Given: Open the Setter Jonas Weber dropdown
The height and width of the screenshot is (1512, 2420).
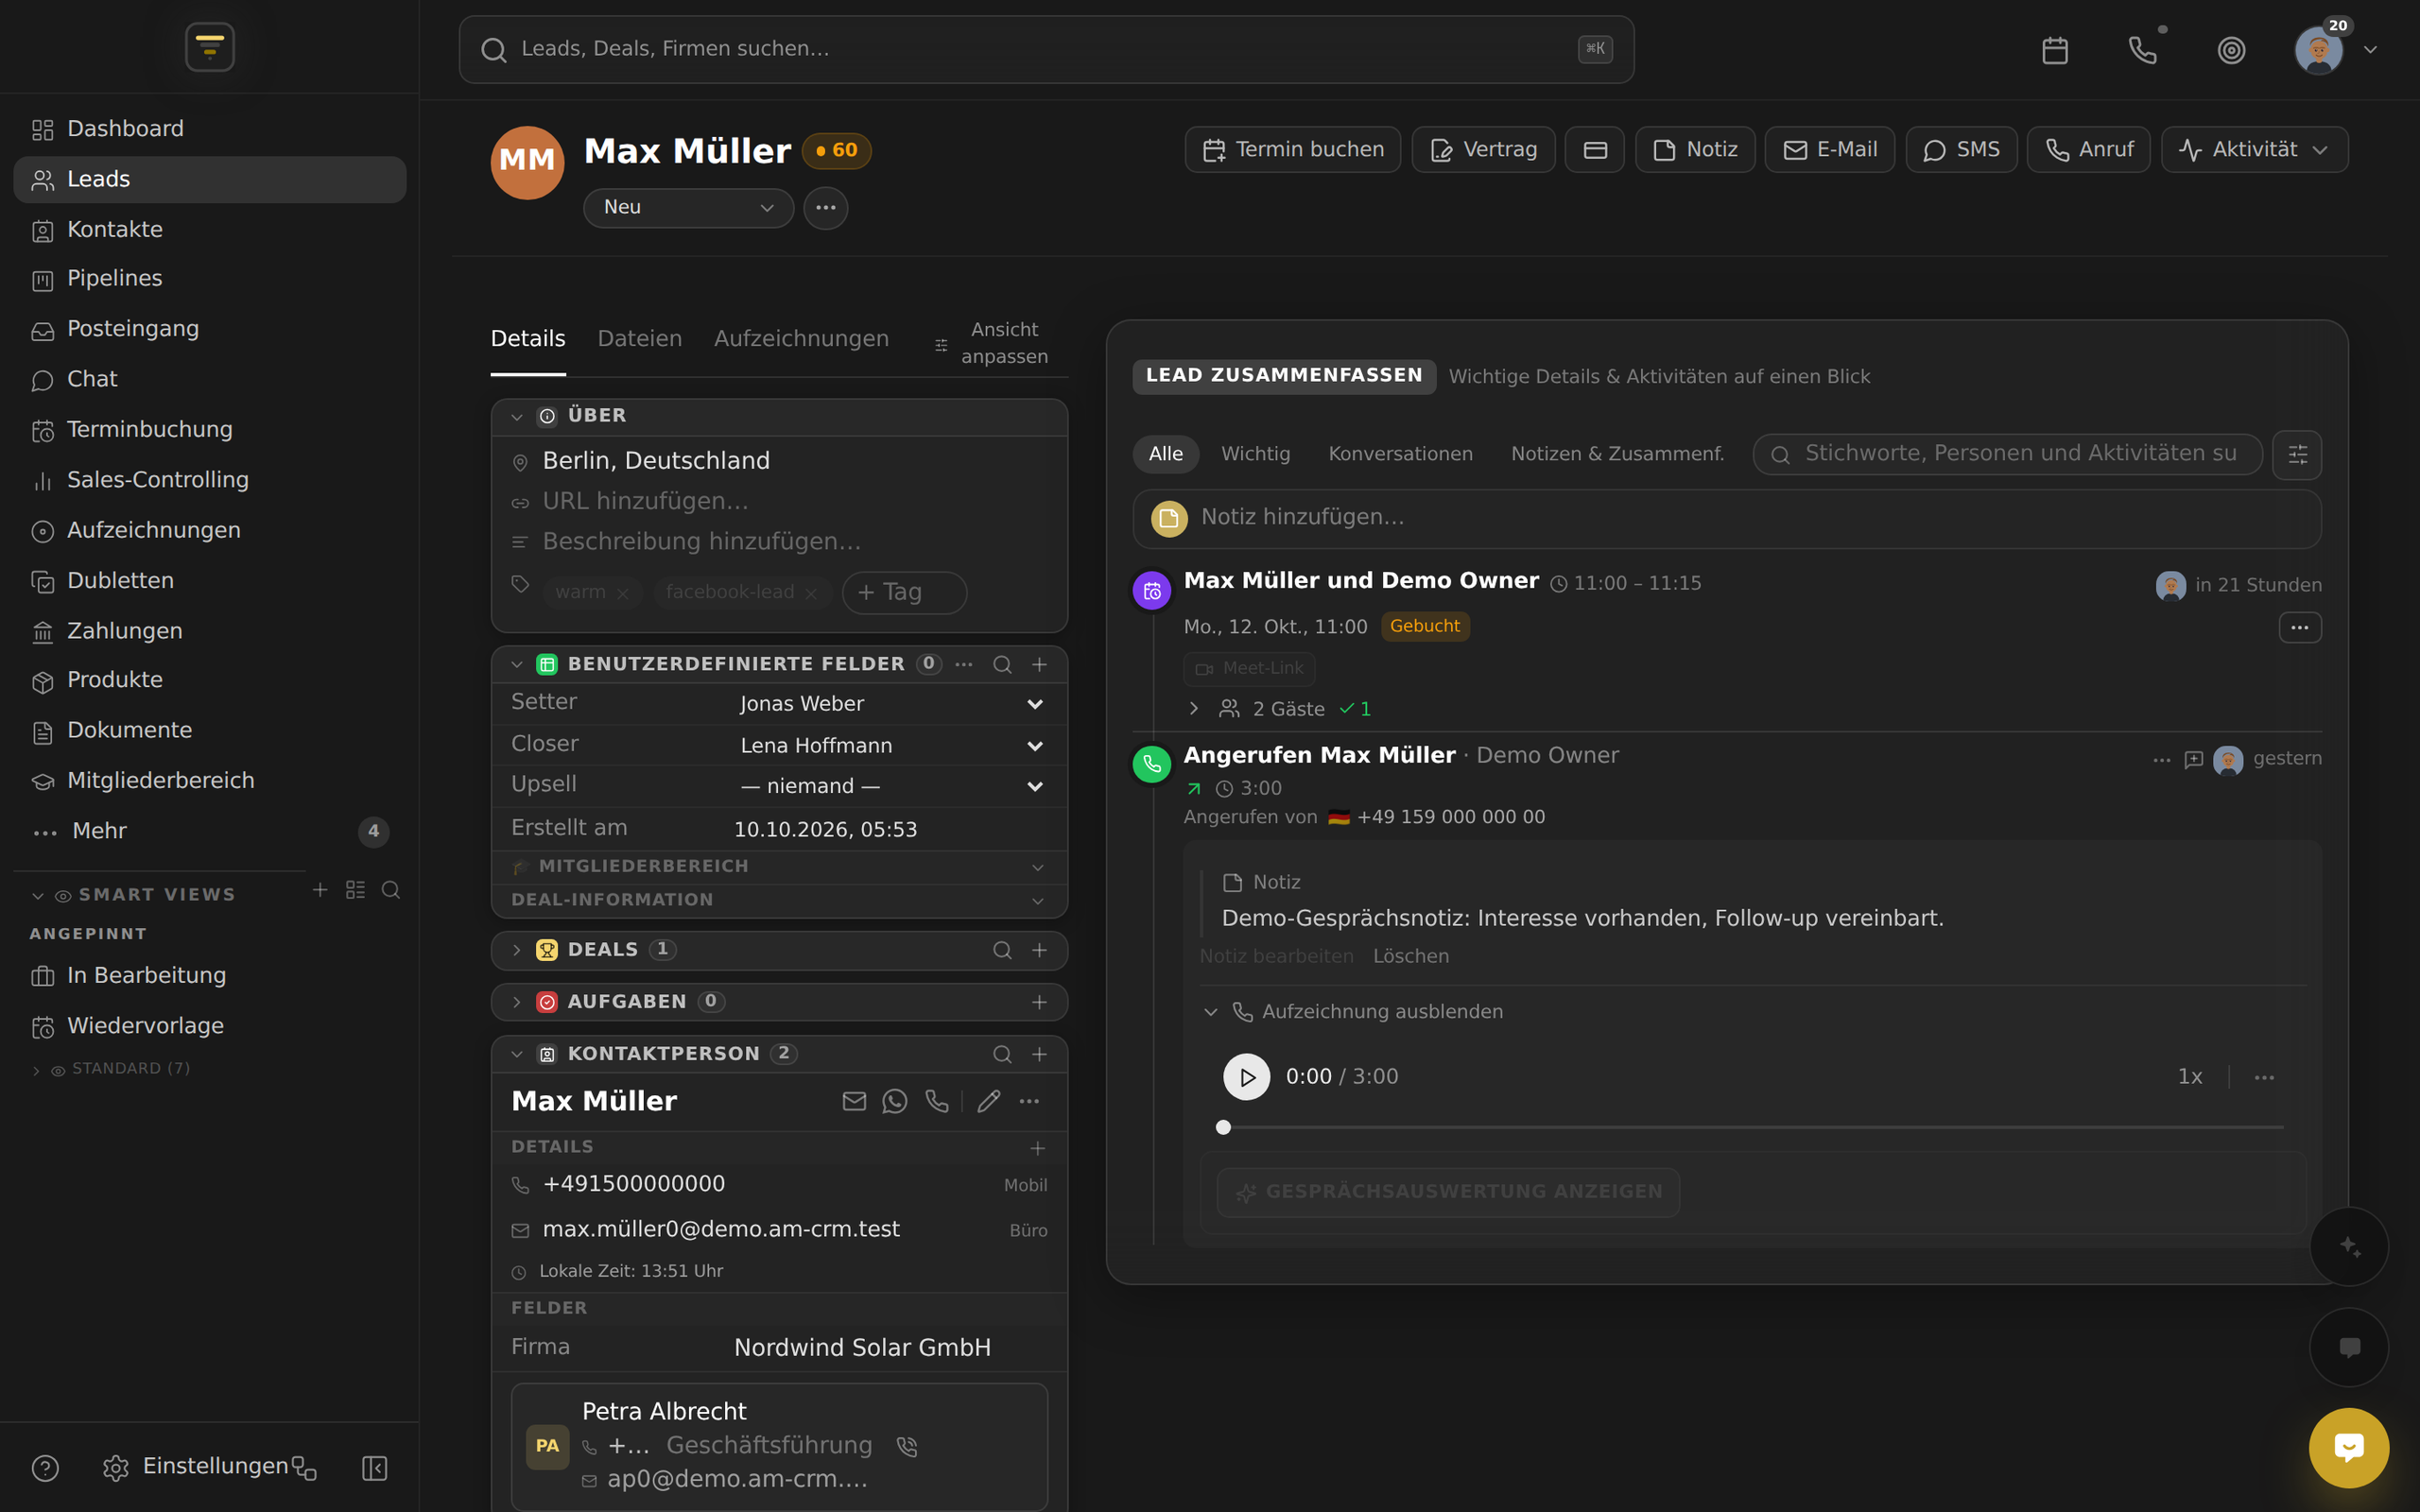Looking at the screenshot, I should coord(892,704).
